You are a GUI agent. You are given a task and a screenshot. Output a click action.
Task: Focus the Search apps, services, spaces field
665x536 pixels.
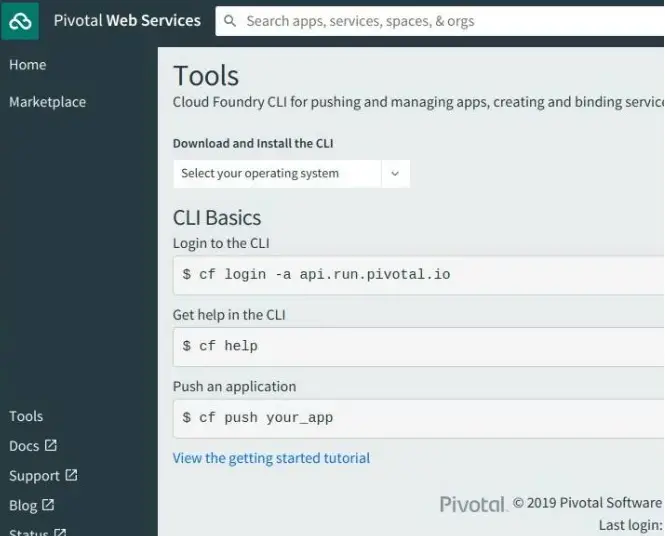tap(439, 21)
